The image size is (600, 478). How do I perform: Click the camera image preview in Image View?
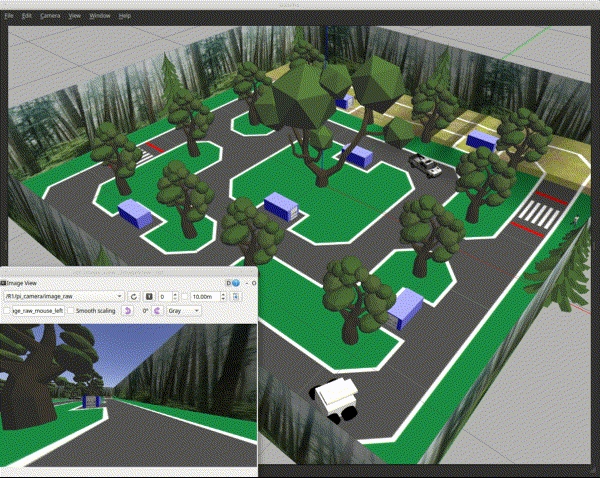coord(128,393)
